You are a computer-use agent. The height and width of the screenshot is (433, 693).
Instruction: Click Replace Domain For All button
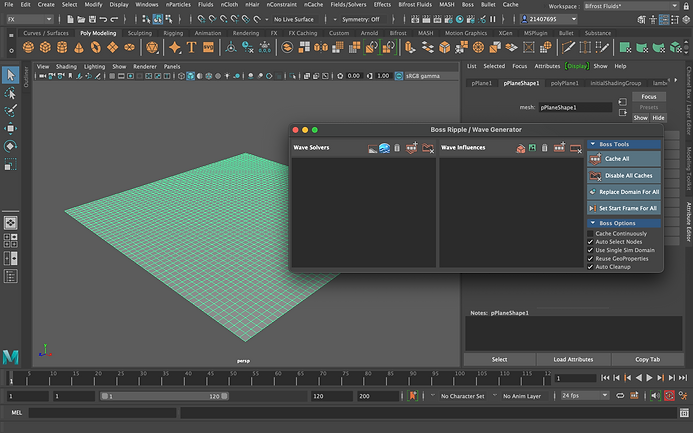click(x=624, y=192)
